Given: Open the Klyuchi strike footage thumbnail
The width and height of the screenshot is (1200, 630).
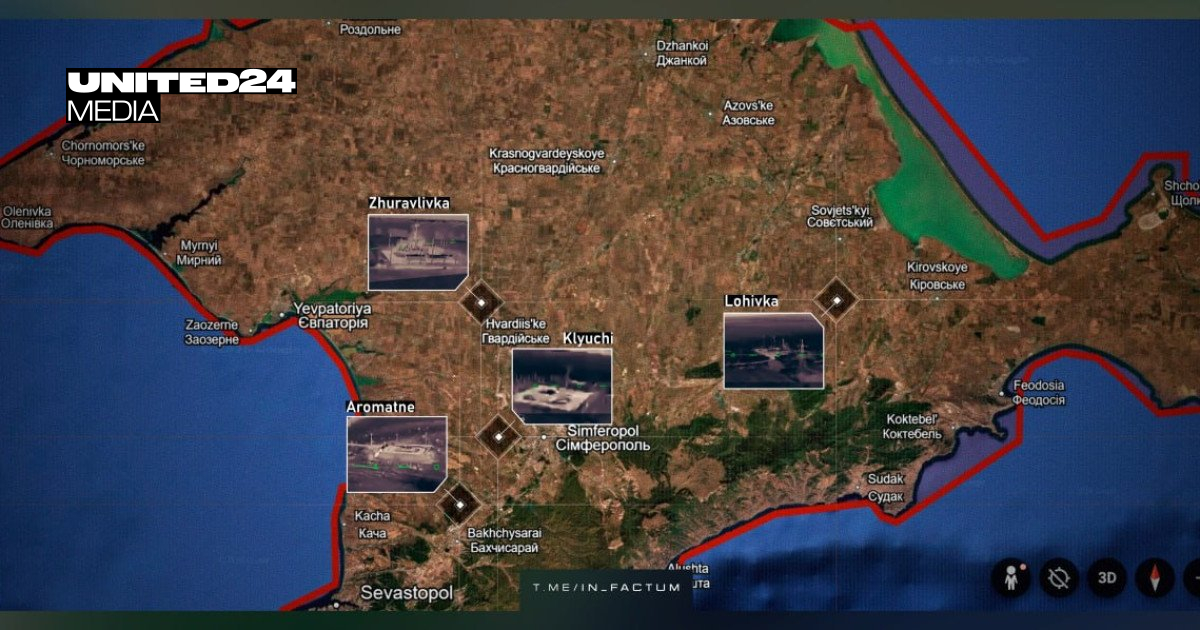Looking at the screenshot, I should 562,385.
